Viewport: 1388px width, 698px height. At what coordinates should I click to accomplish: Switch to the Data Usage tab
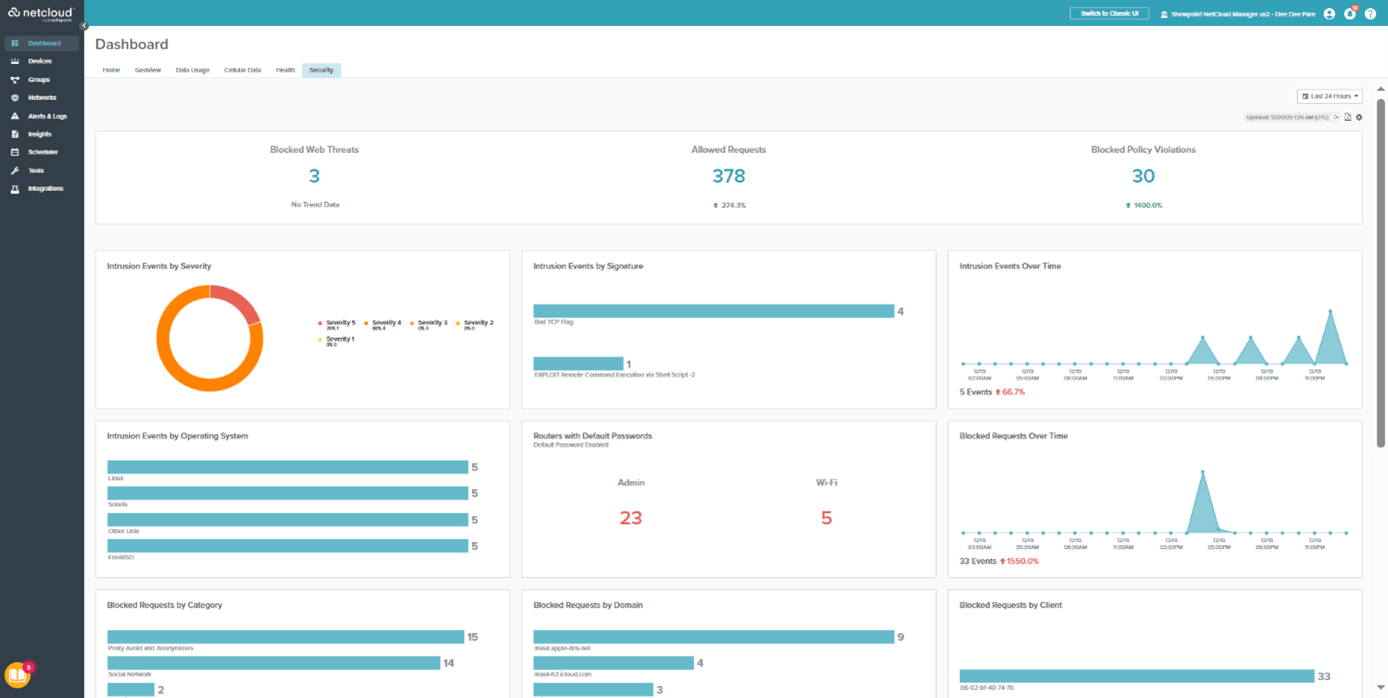coord(192,70)
